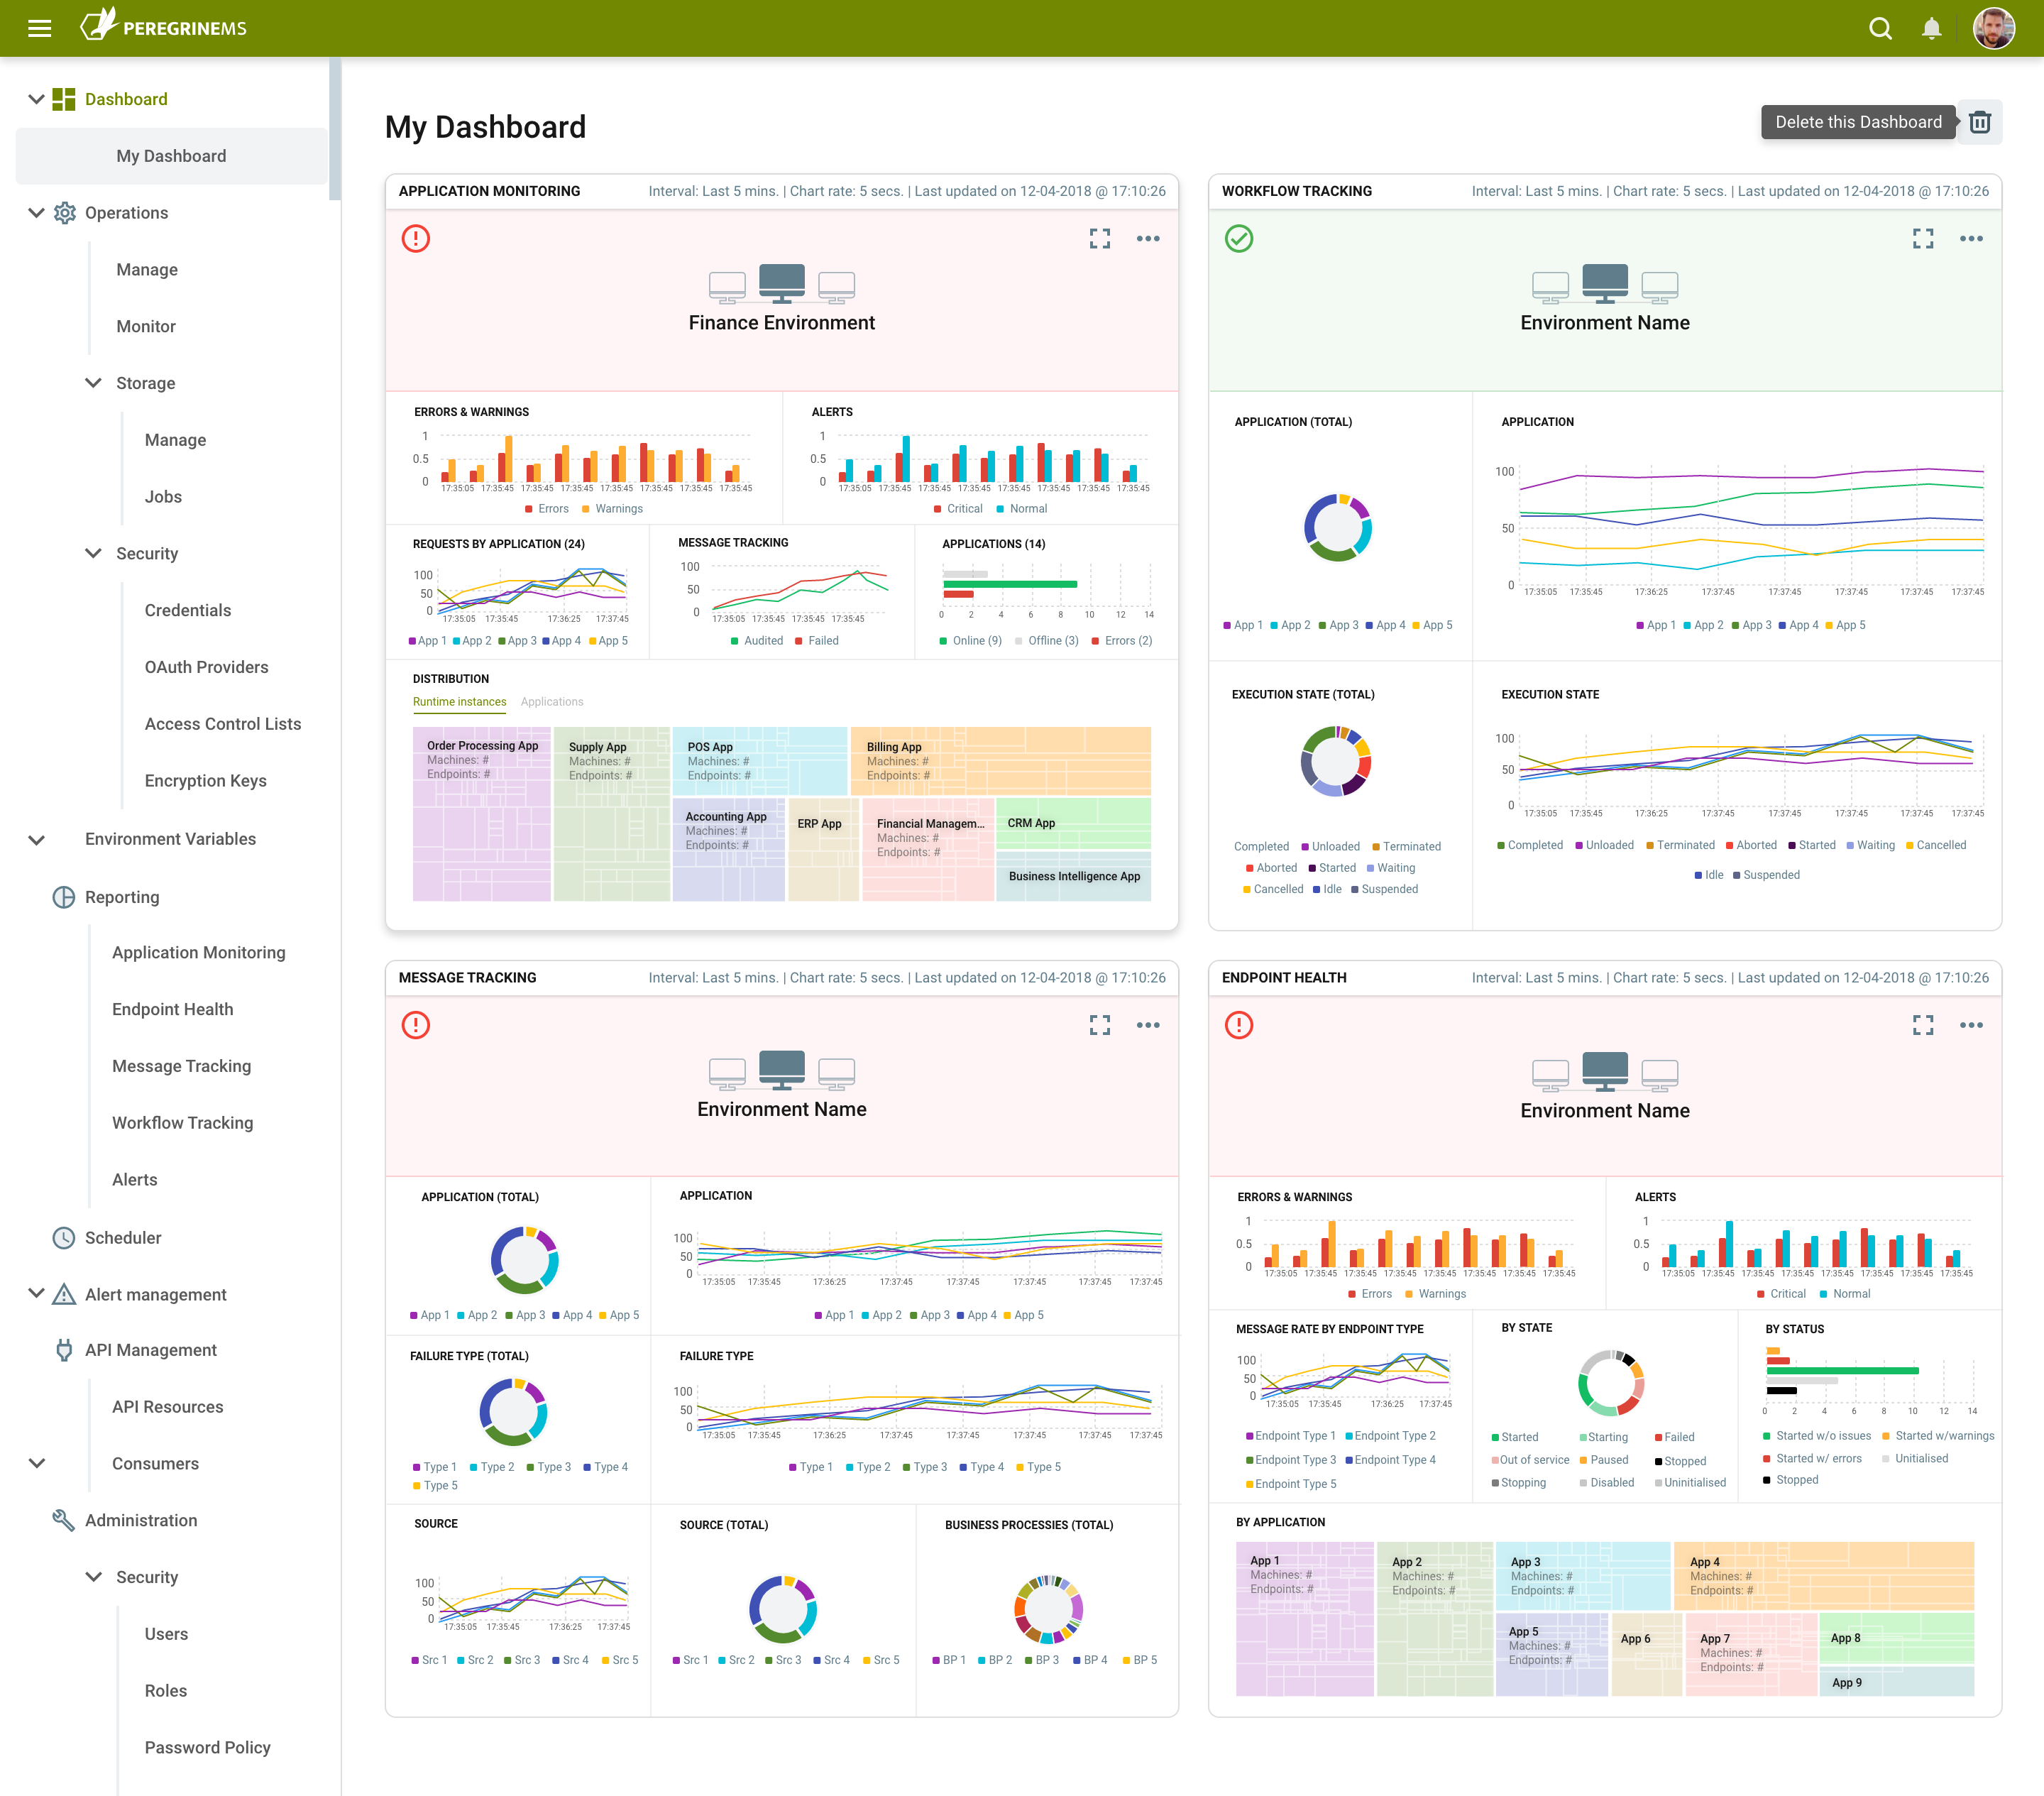Click the Scheduler clock icon in sidebar
This screenshot has height=1796, width=2044.
tap(64, 1237)
